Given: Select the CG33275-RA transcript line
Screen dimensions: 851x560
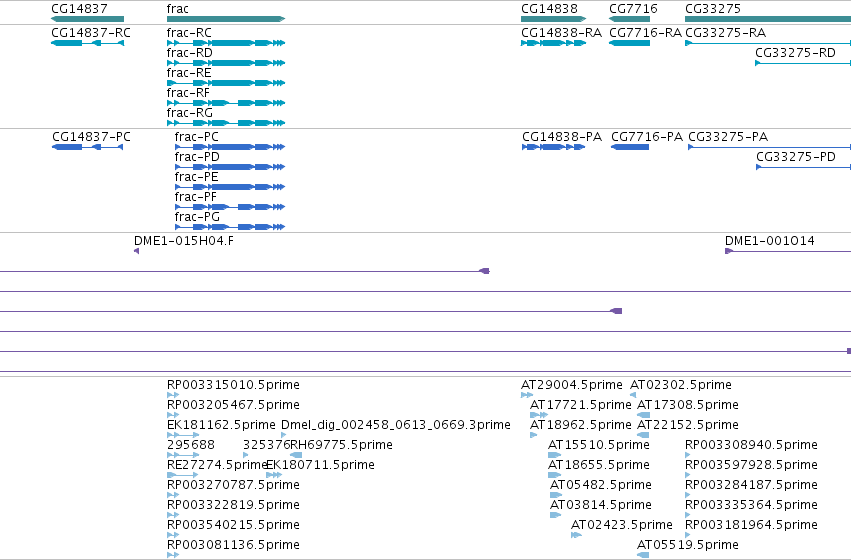Looking at the screenshot, I should (x=768, y=43).
